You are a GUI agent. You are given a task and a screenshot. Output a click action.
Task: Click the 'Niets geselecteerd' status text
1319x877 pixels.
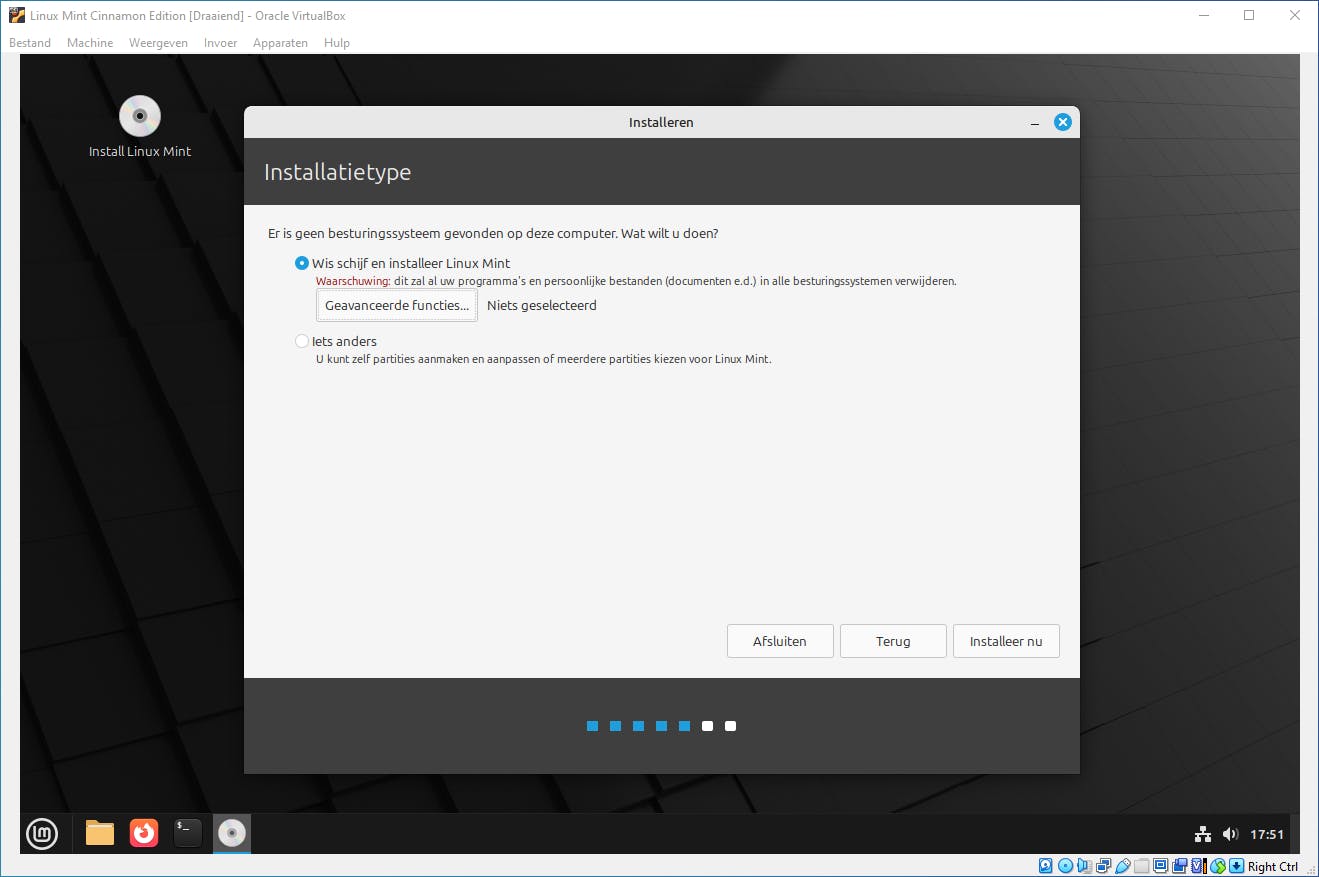coord(542,305)
